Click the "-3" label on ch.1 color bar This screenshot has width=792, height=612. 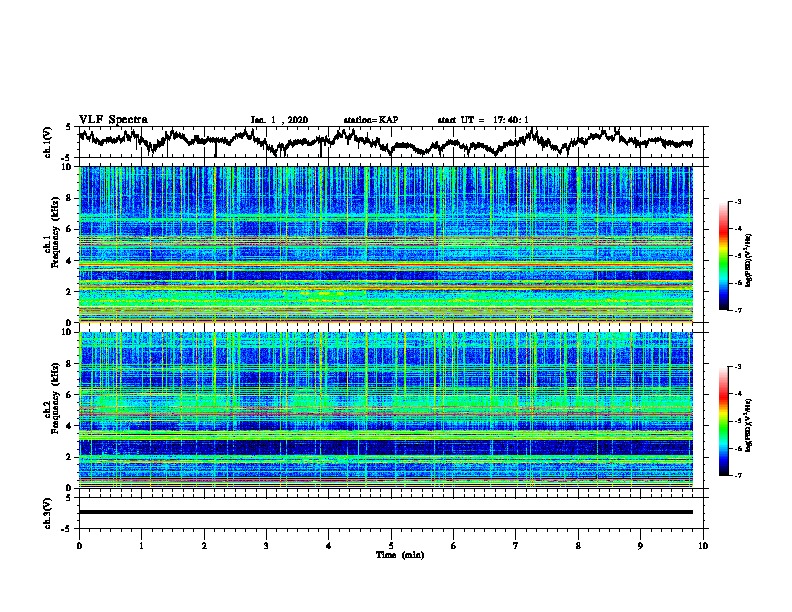tap(737, 202)
